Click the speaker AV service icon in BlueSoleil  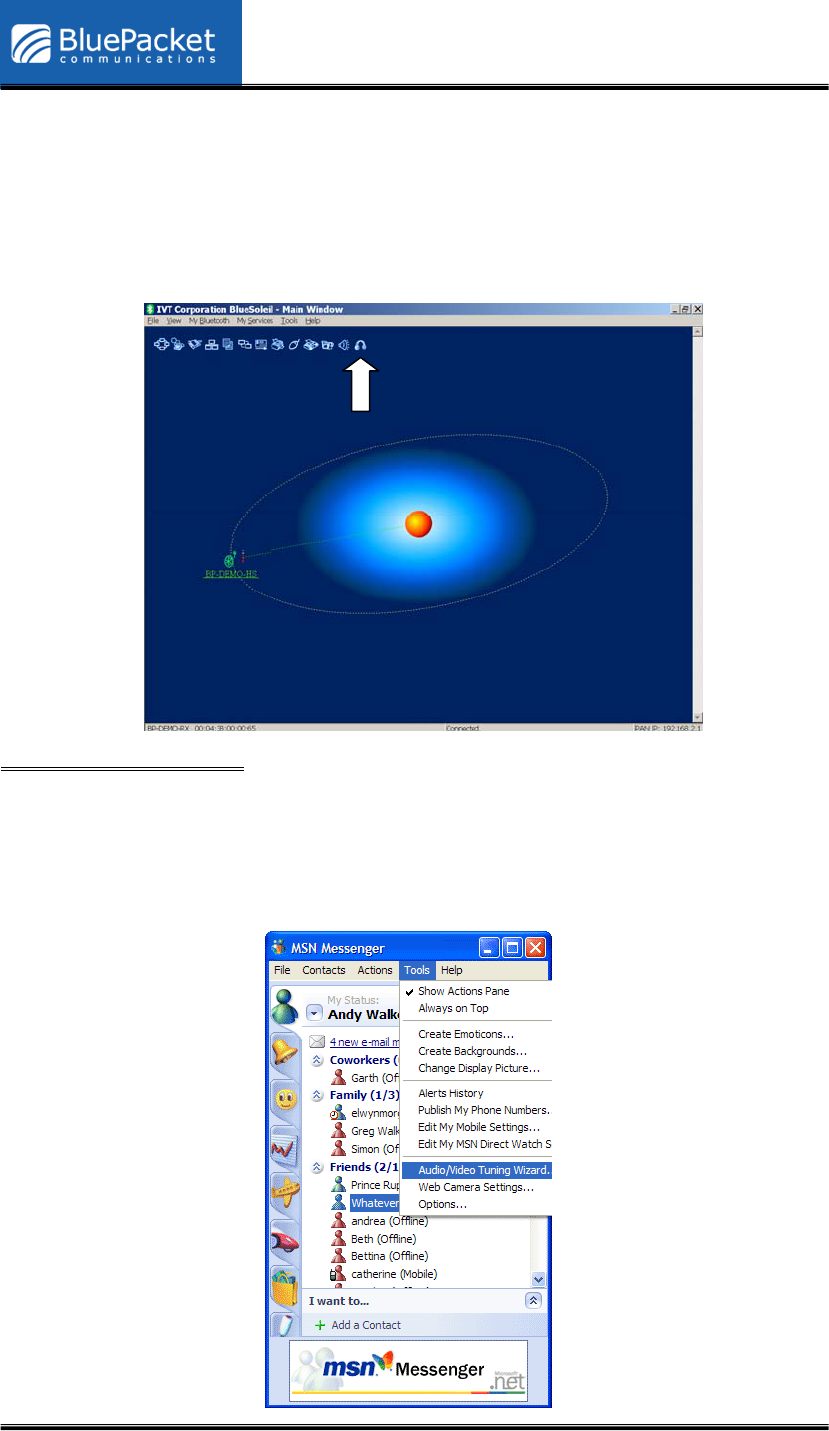click(344, 345)
